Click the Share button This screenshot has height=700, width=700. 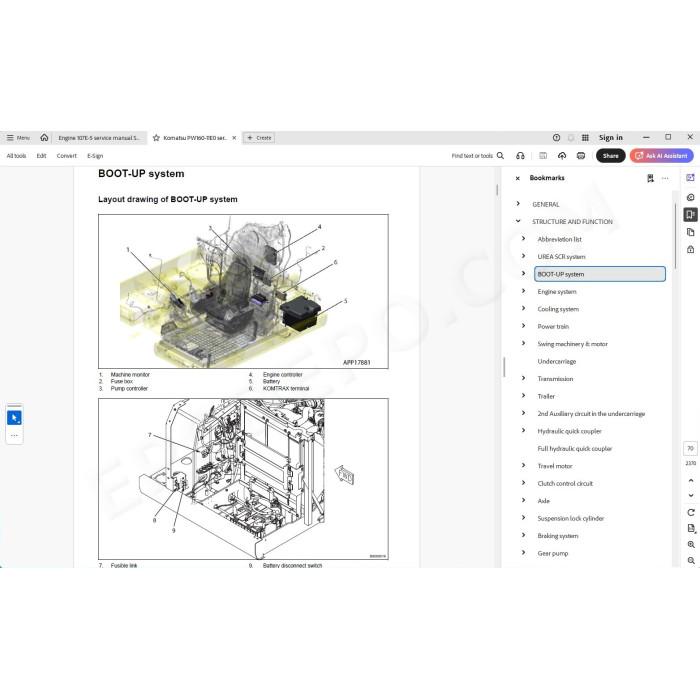(x=610, y=155)
